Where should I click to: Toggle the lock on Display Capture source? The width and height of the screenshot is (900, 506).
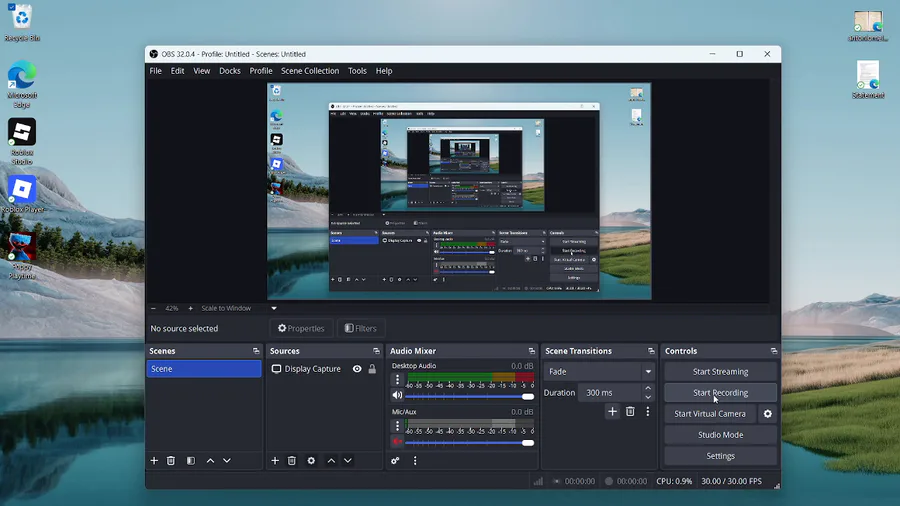372,369
